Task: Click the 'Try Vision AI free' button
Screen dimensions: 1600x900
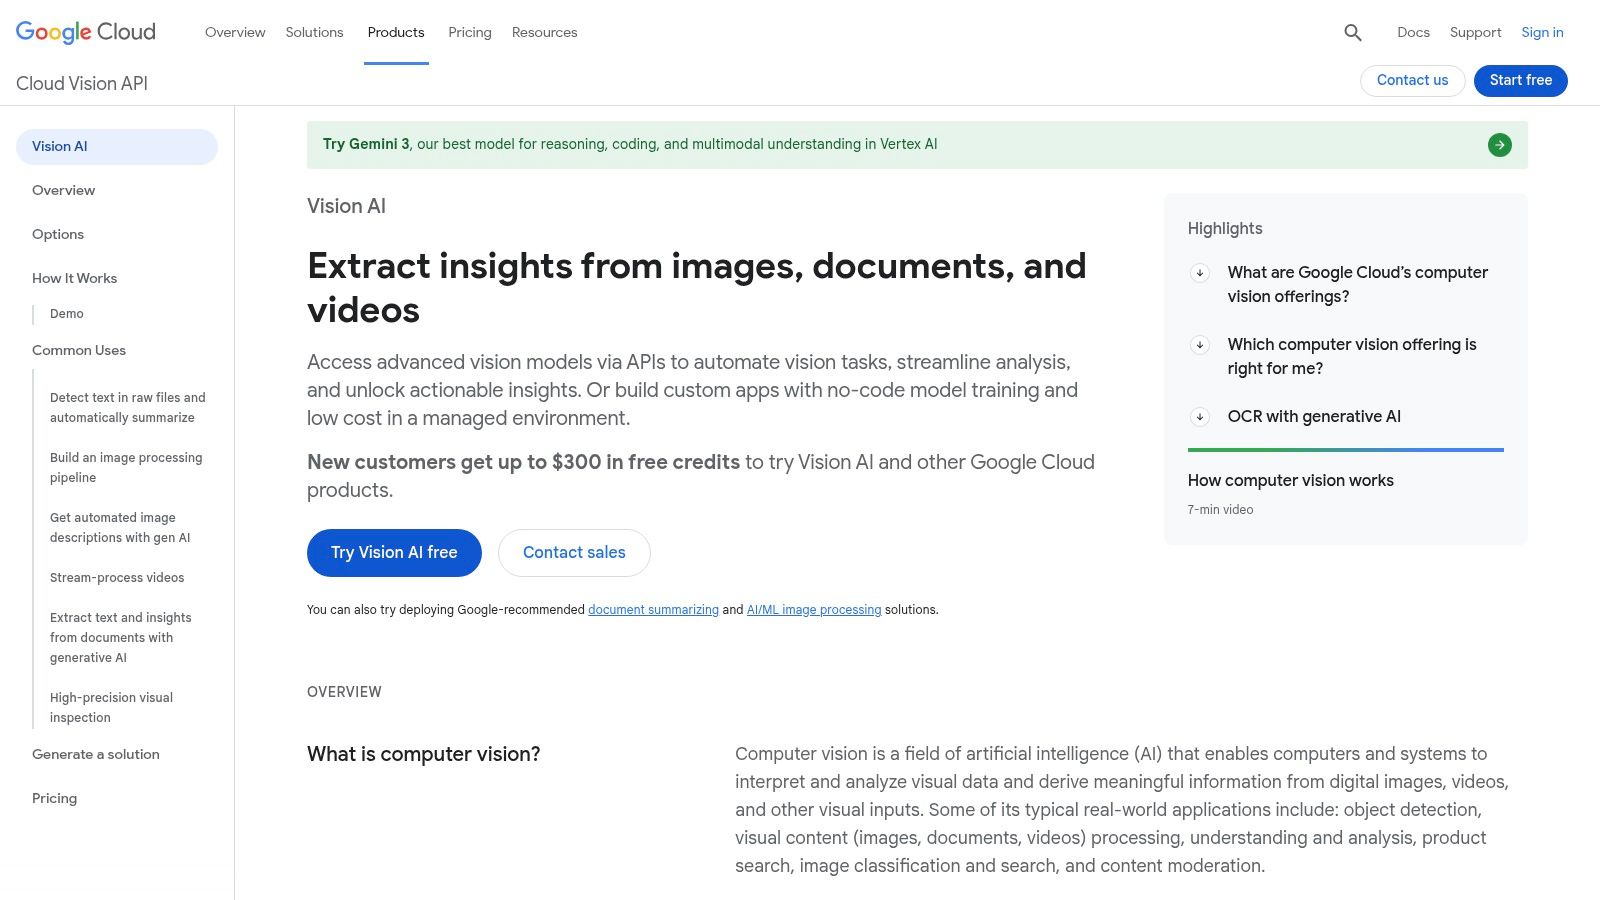Action: click(394, 552)
